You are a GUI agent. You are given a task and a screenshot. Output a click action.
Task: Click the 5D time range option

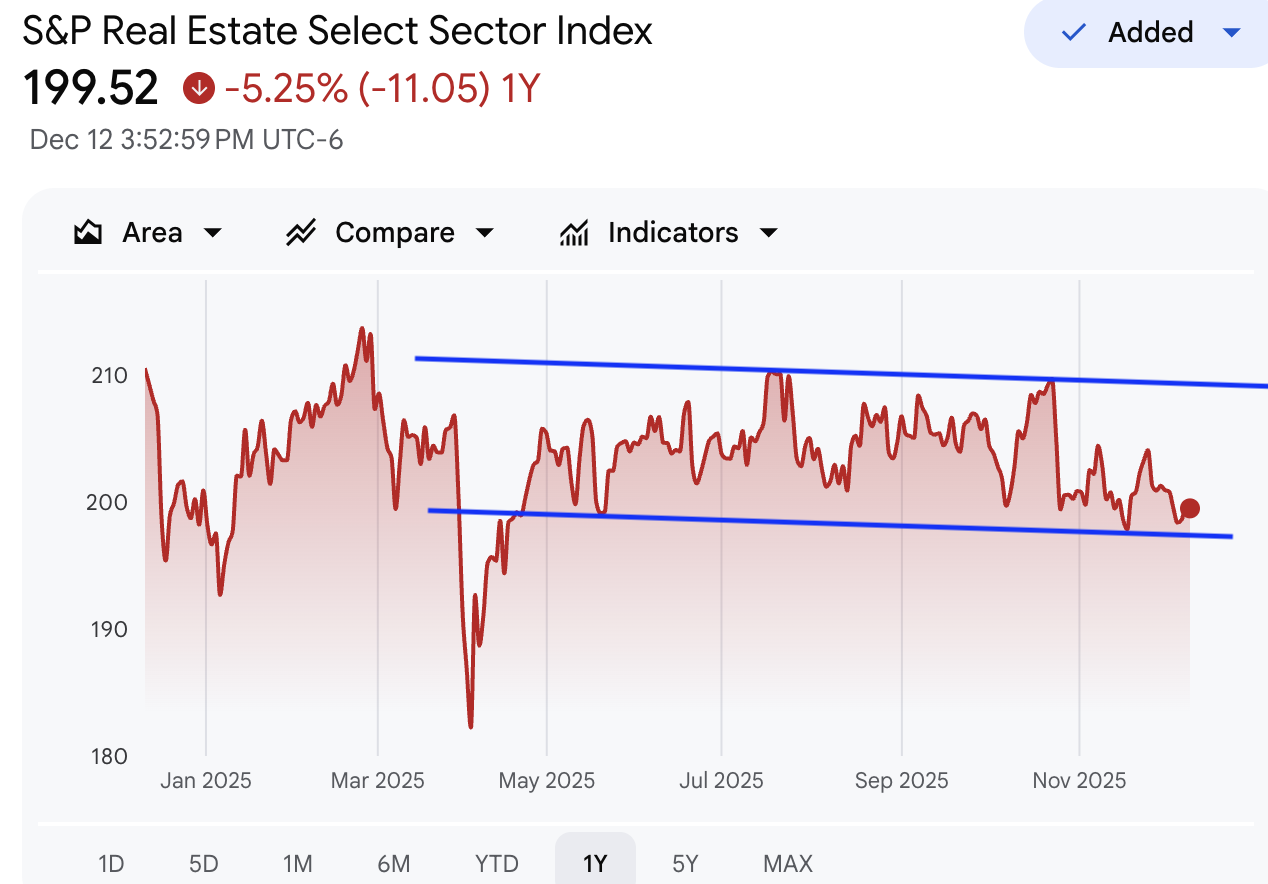[x=201, y=862]
